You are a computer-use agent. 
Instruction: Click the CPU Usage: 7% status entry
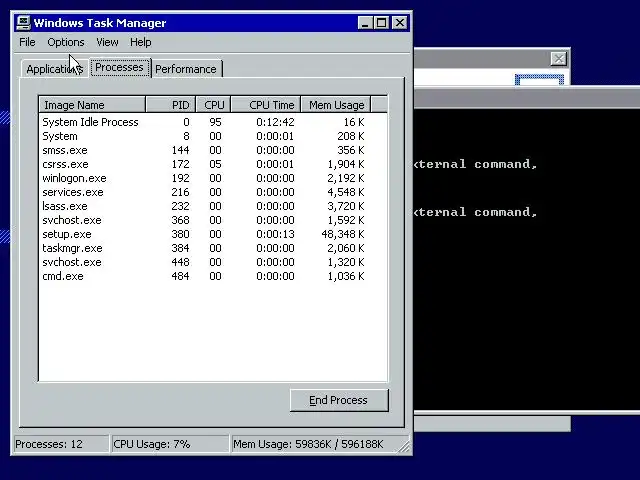pyautogui.click(x=170, y=444)
